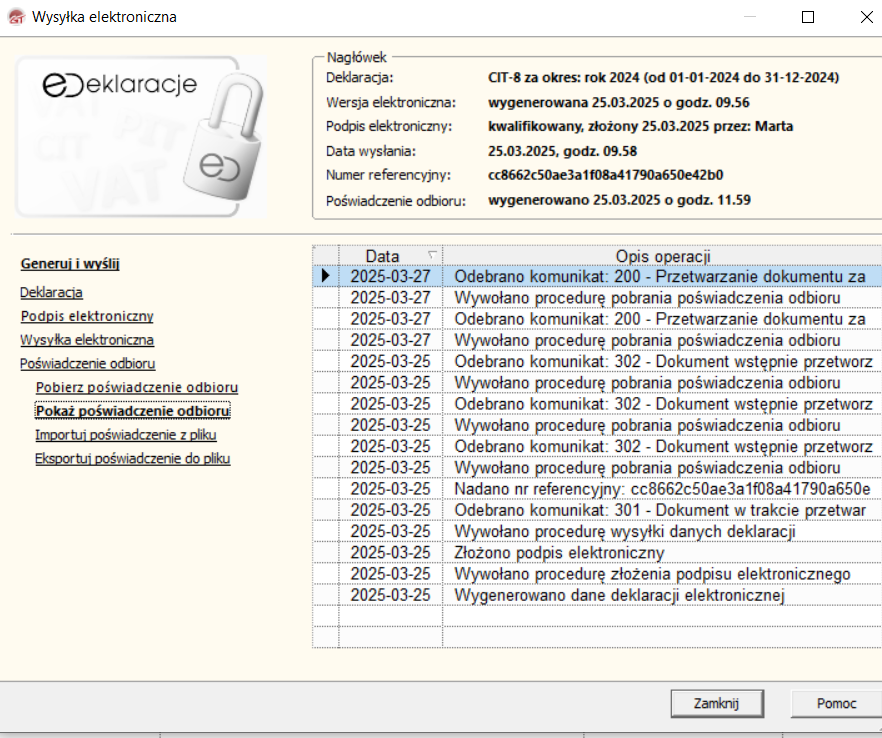This screenshot has height=738, width=882.
Task: Click the Generuj i wyślij heading
Action: click(70, 264)
